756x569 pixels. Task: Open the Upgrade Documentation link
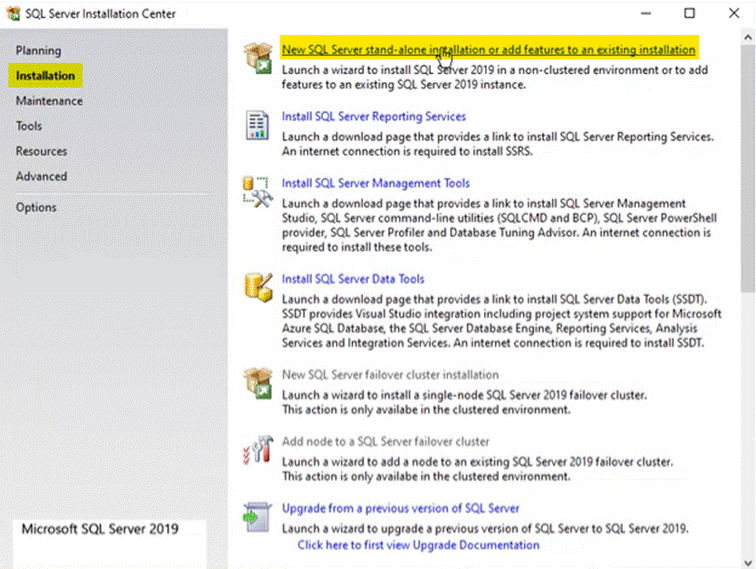[x=418, y=545]
